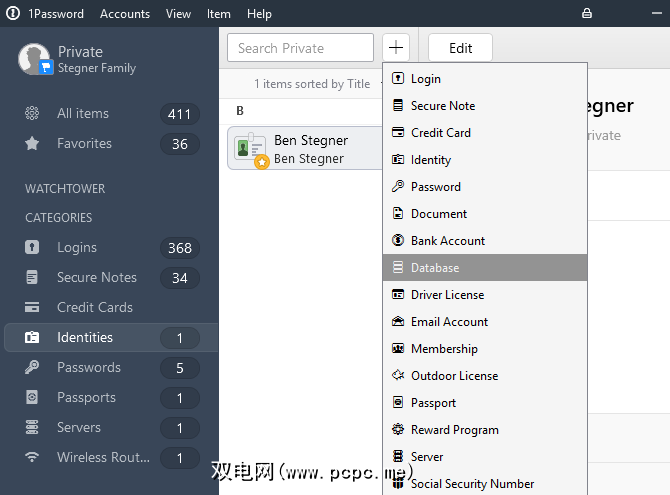
Task: Click the Document icon in dropdown
Action: point(398,213)
